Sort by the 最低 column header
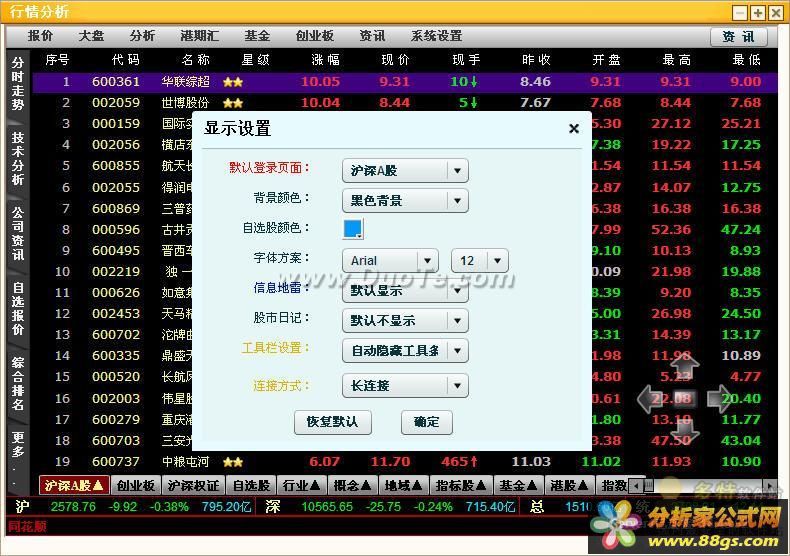This screenshot has height=556, width=790. point(746,60)
